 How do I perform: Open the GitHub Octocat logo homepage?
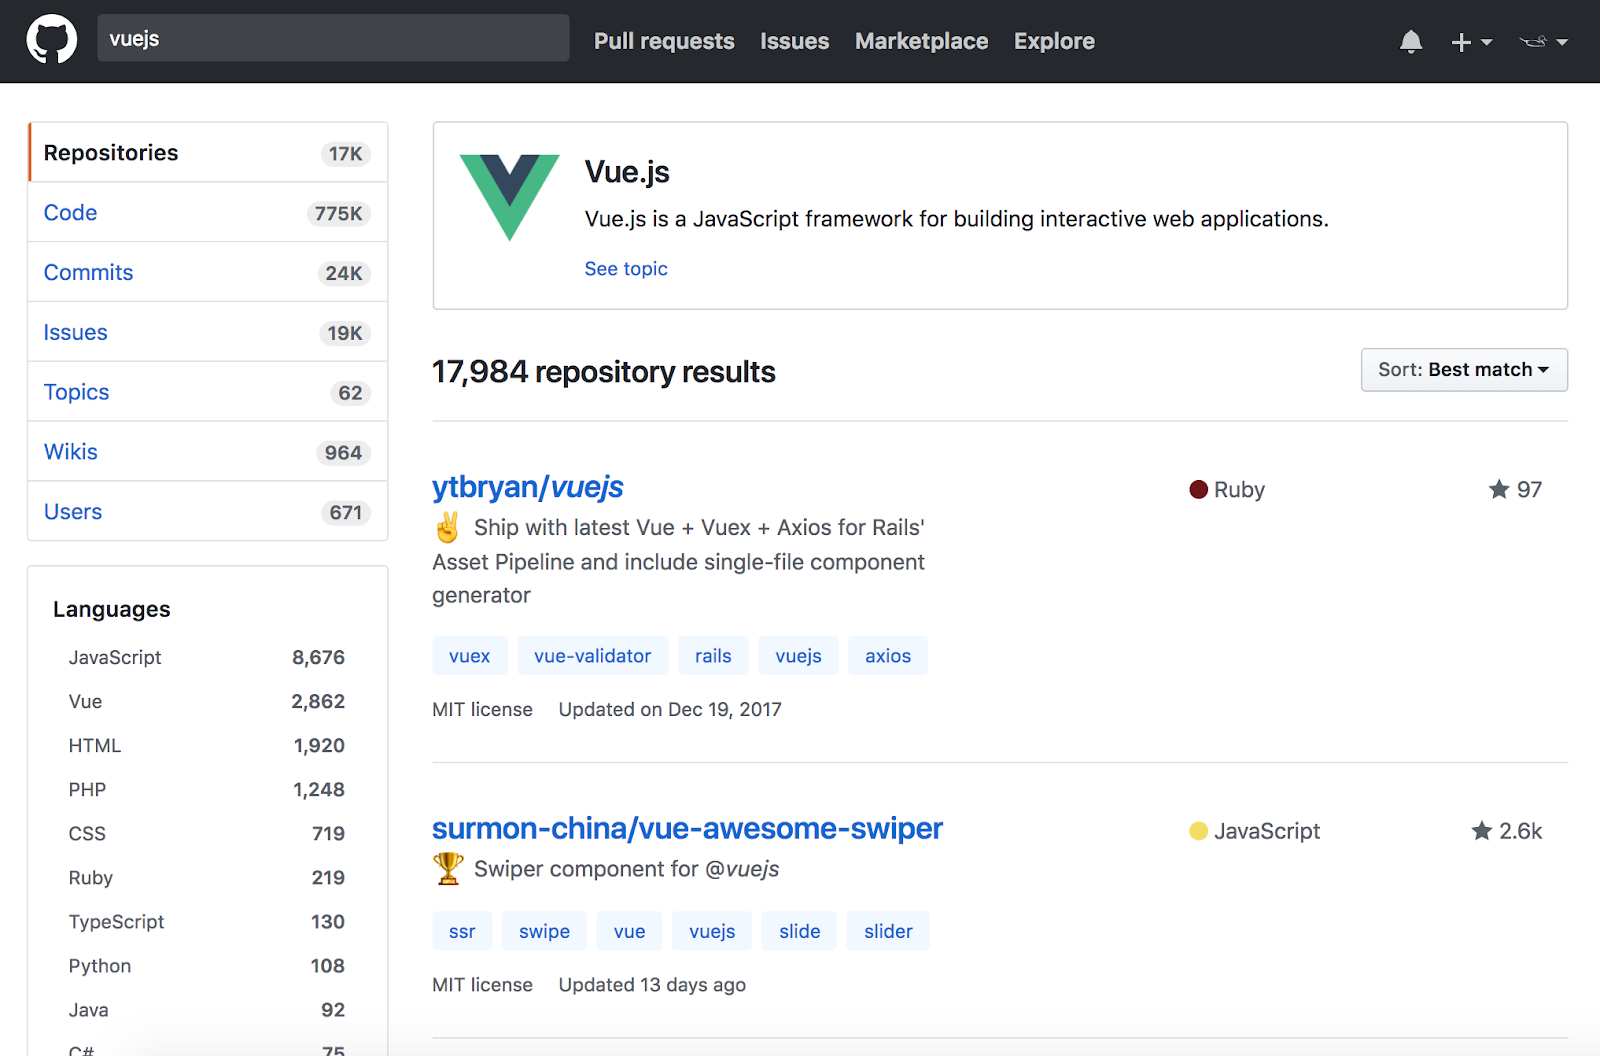click(51, 40)
